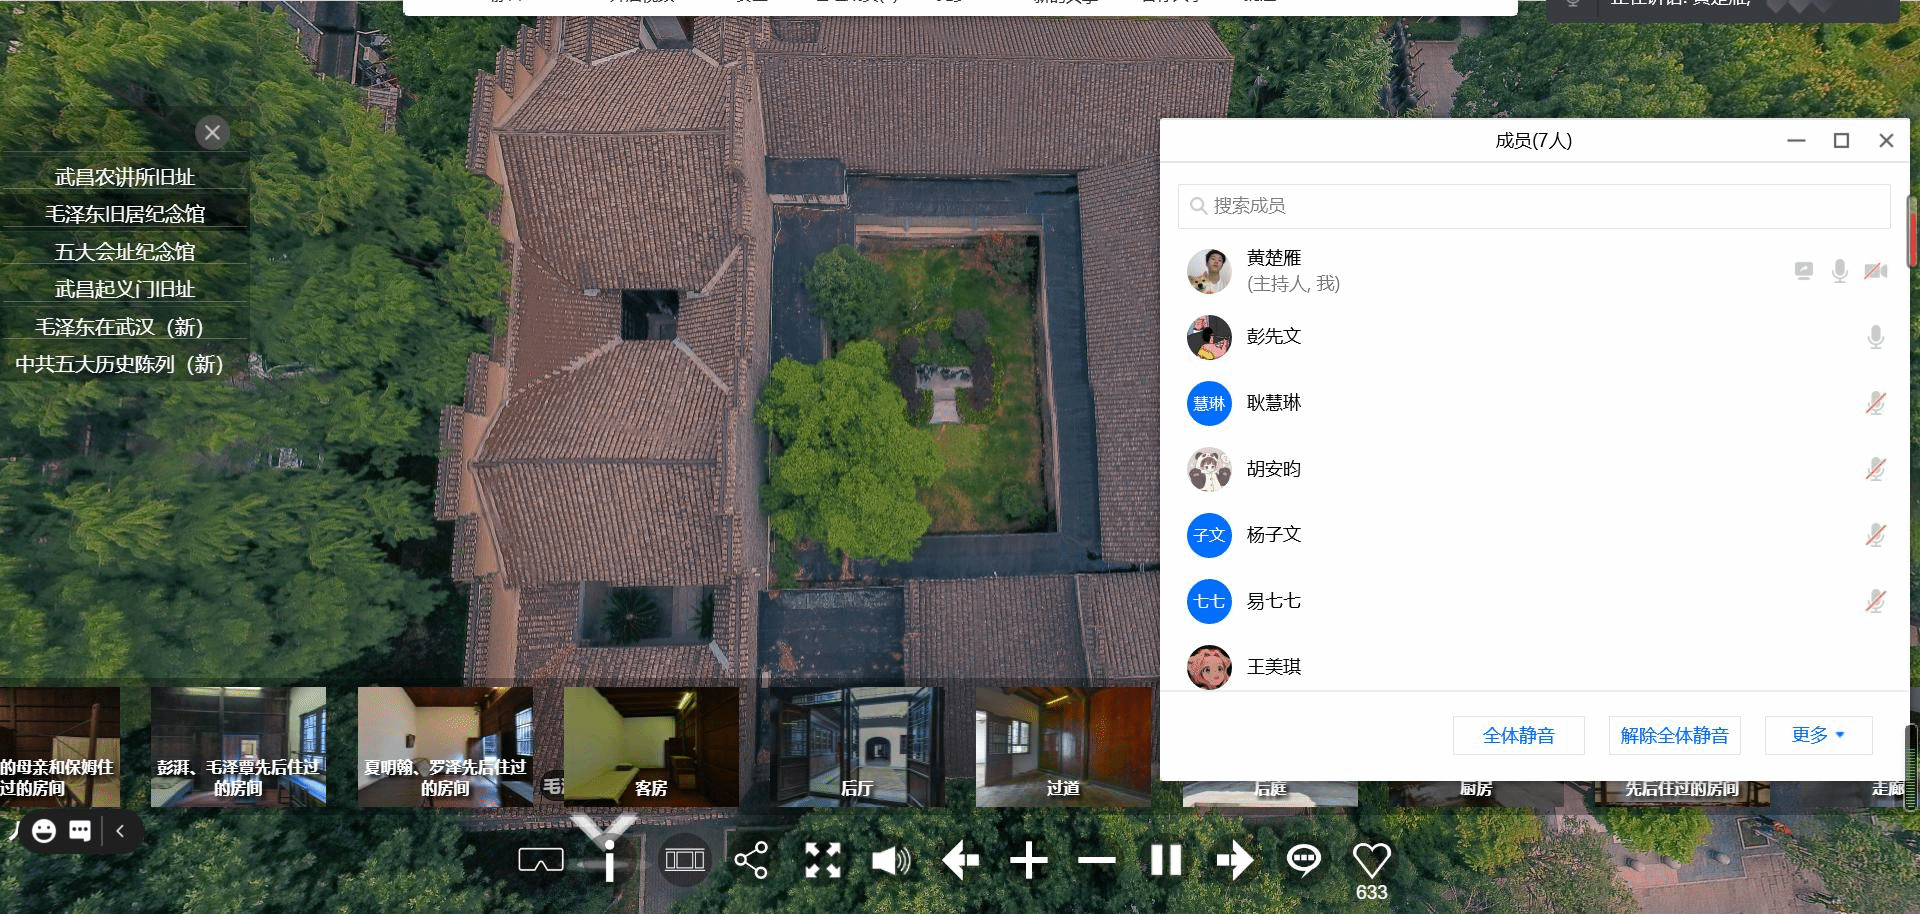Enter fullscreen panorama view
This screenshot has height=914, width=1920.
(822, 860)
